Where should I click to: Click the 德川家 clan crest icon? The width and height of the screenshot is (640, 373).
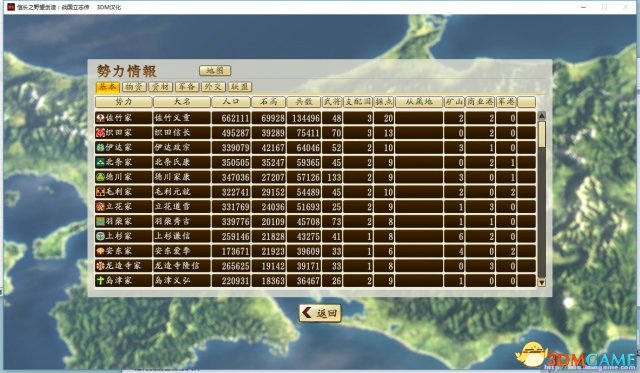[x=100, y=177]
